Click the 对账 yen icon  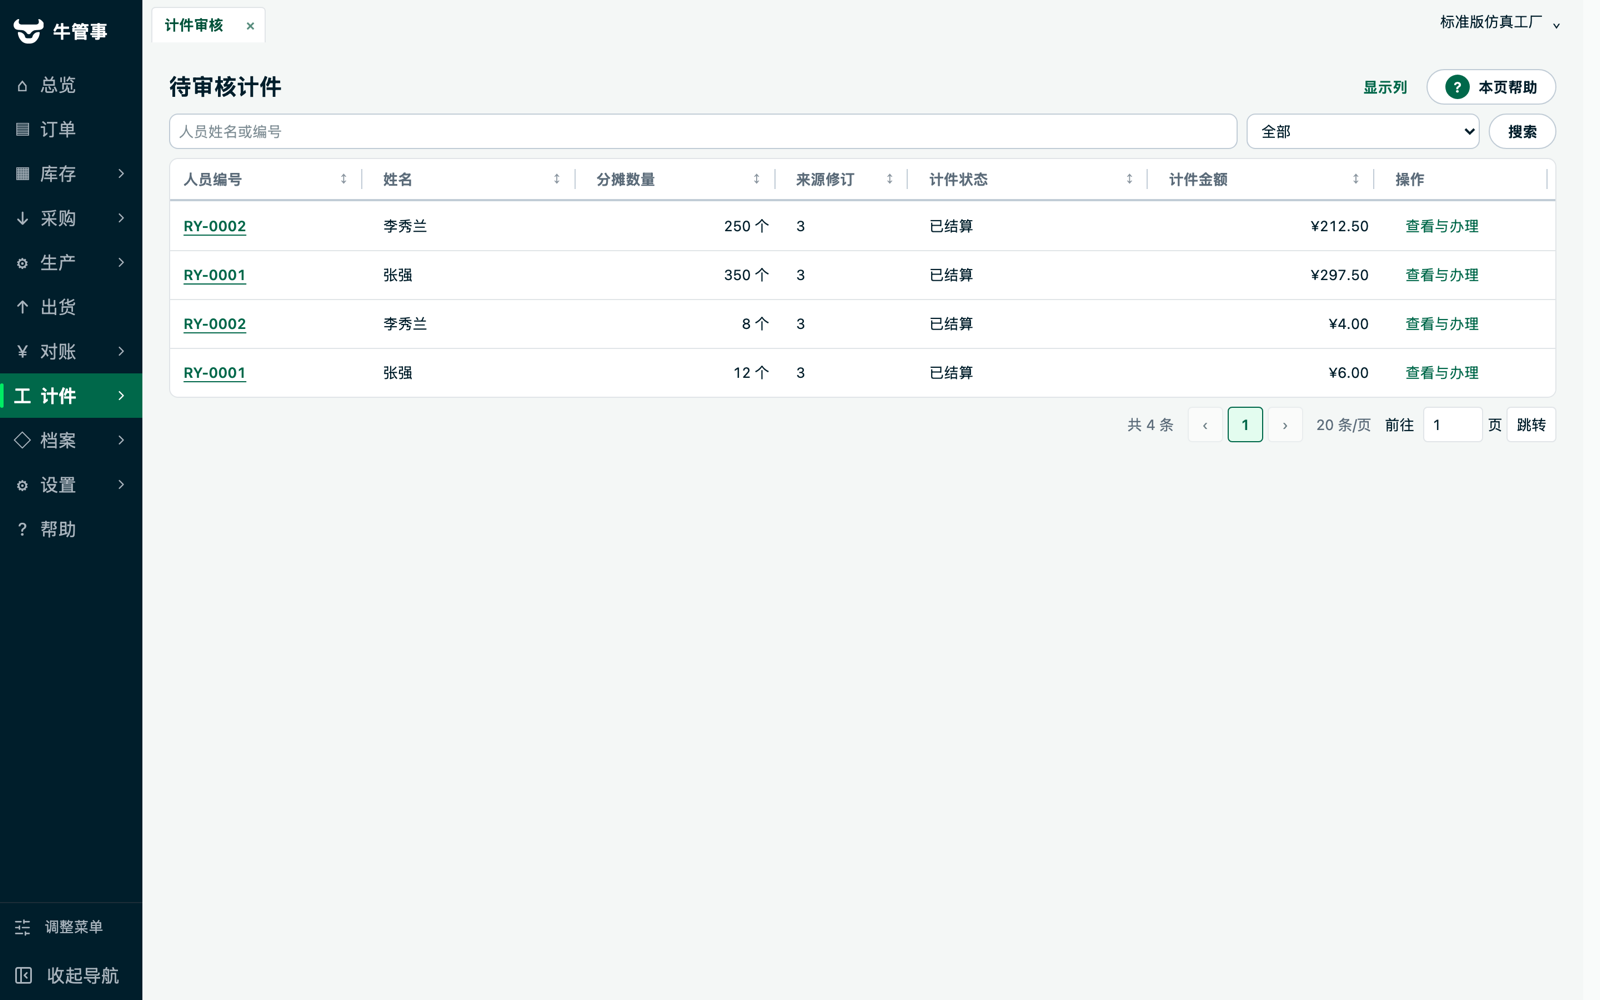pos(22,352)
